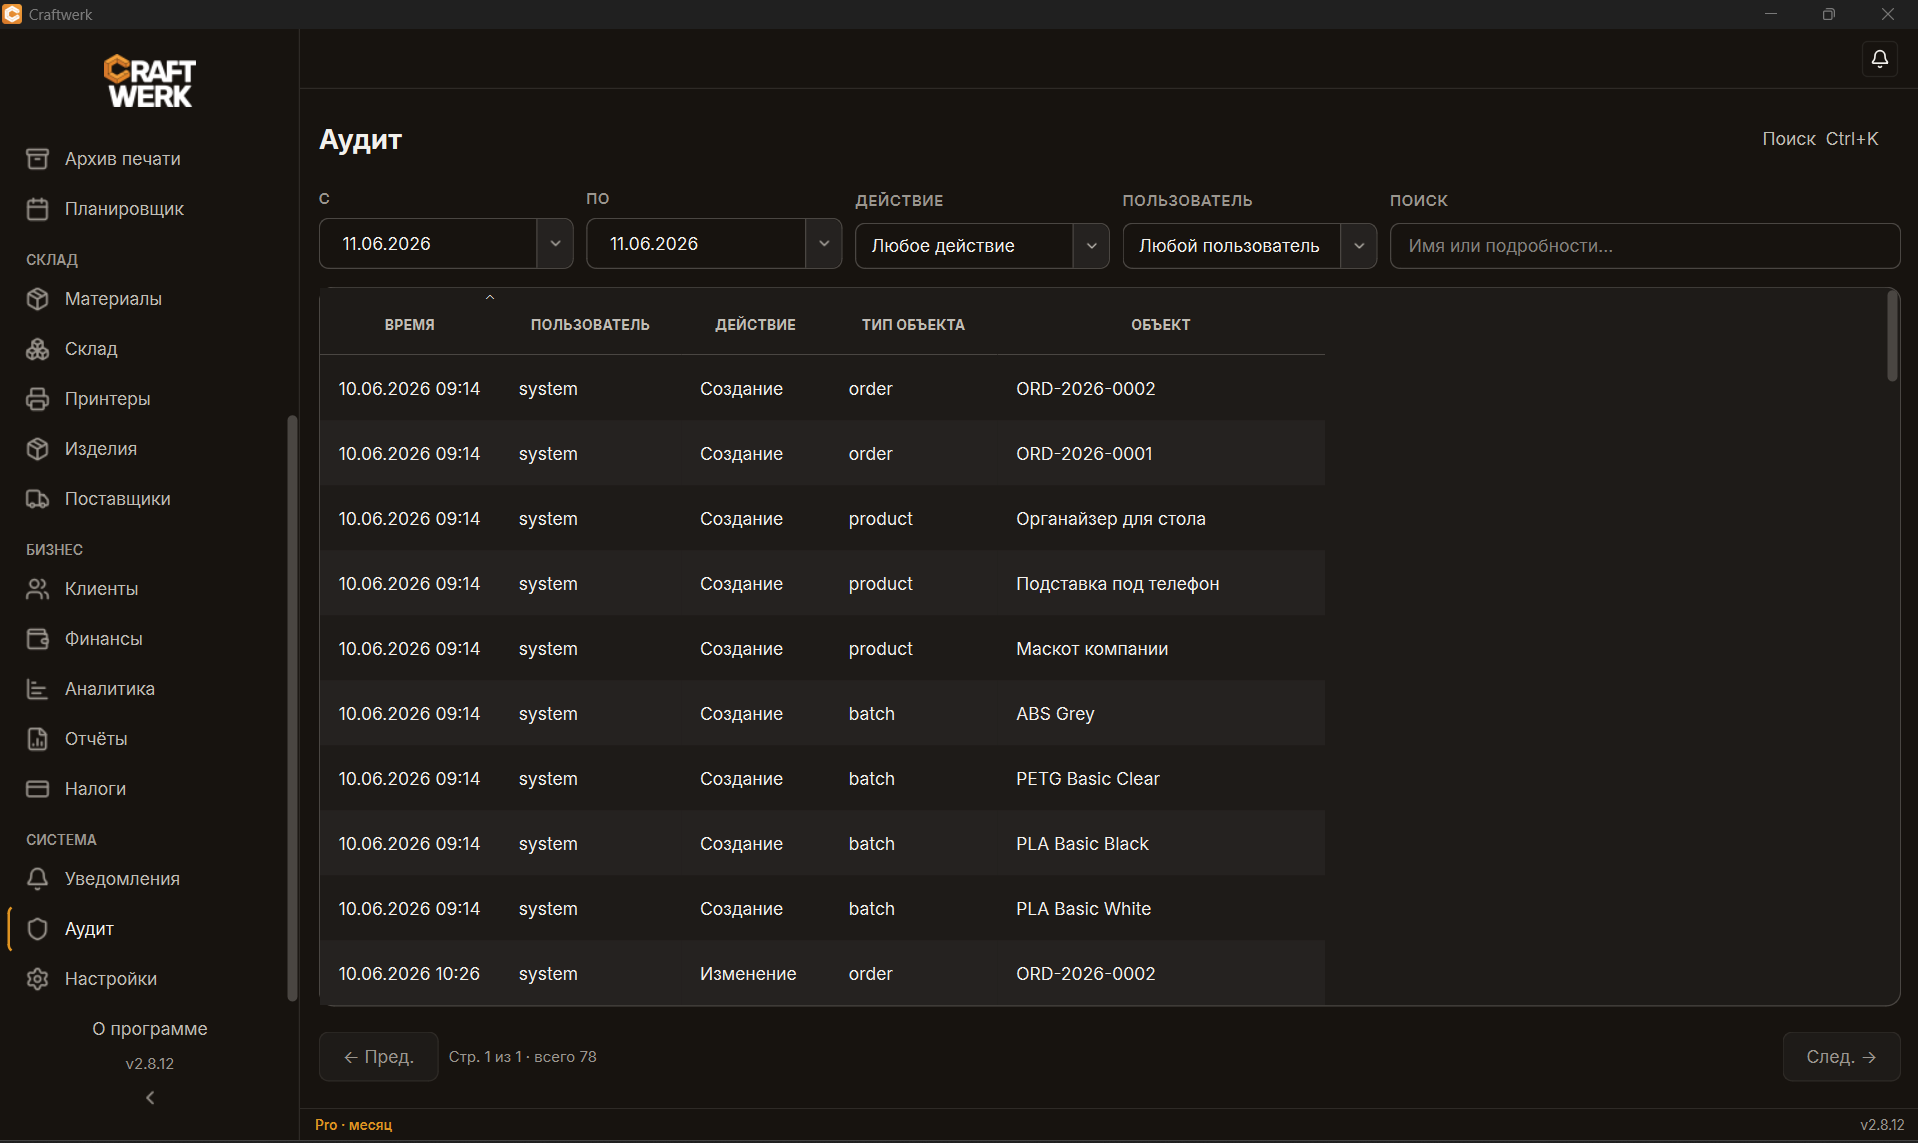Click the 'След.' next page button
The image size is (1918, 1143).
pyautogui.click(x=1841, y=1057)
